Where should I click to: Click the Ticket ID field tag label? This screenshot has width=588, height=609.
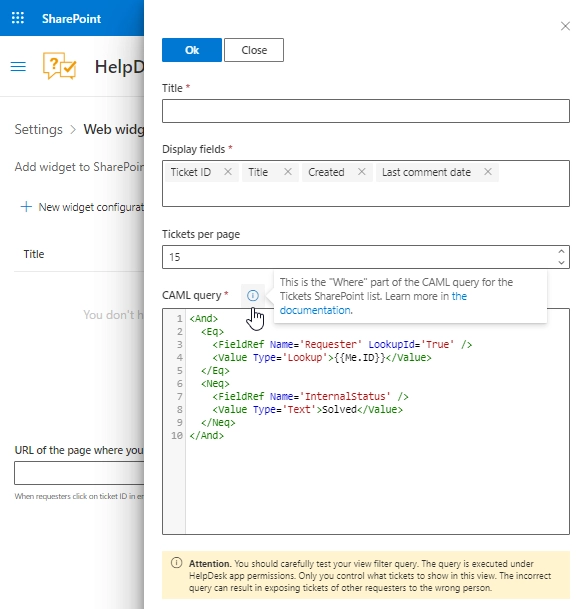pos(191,172)
